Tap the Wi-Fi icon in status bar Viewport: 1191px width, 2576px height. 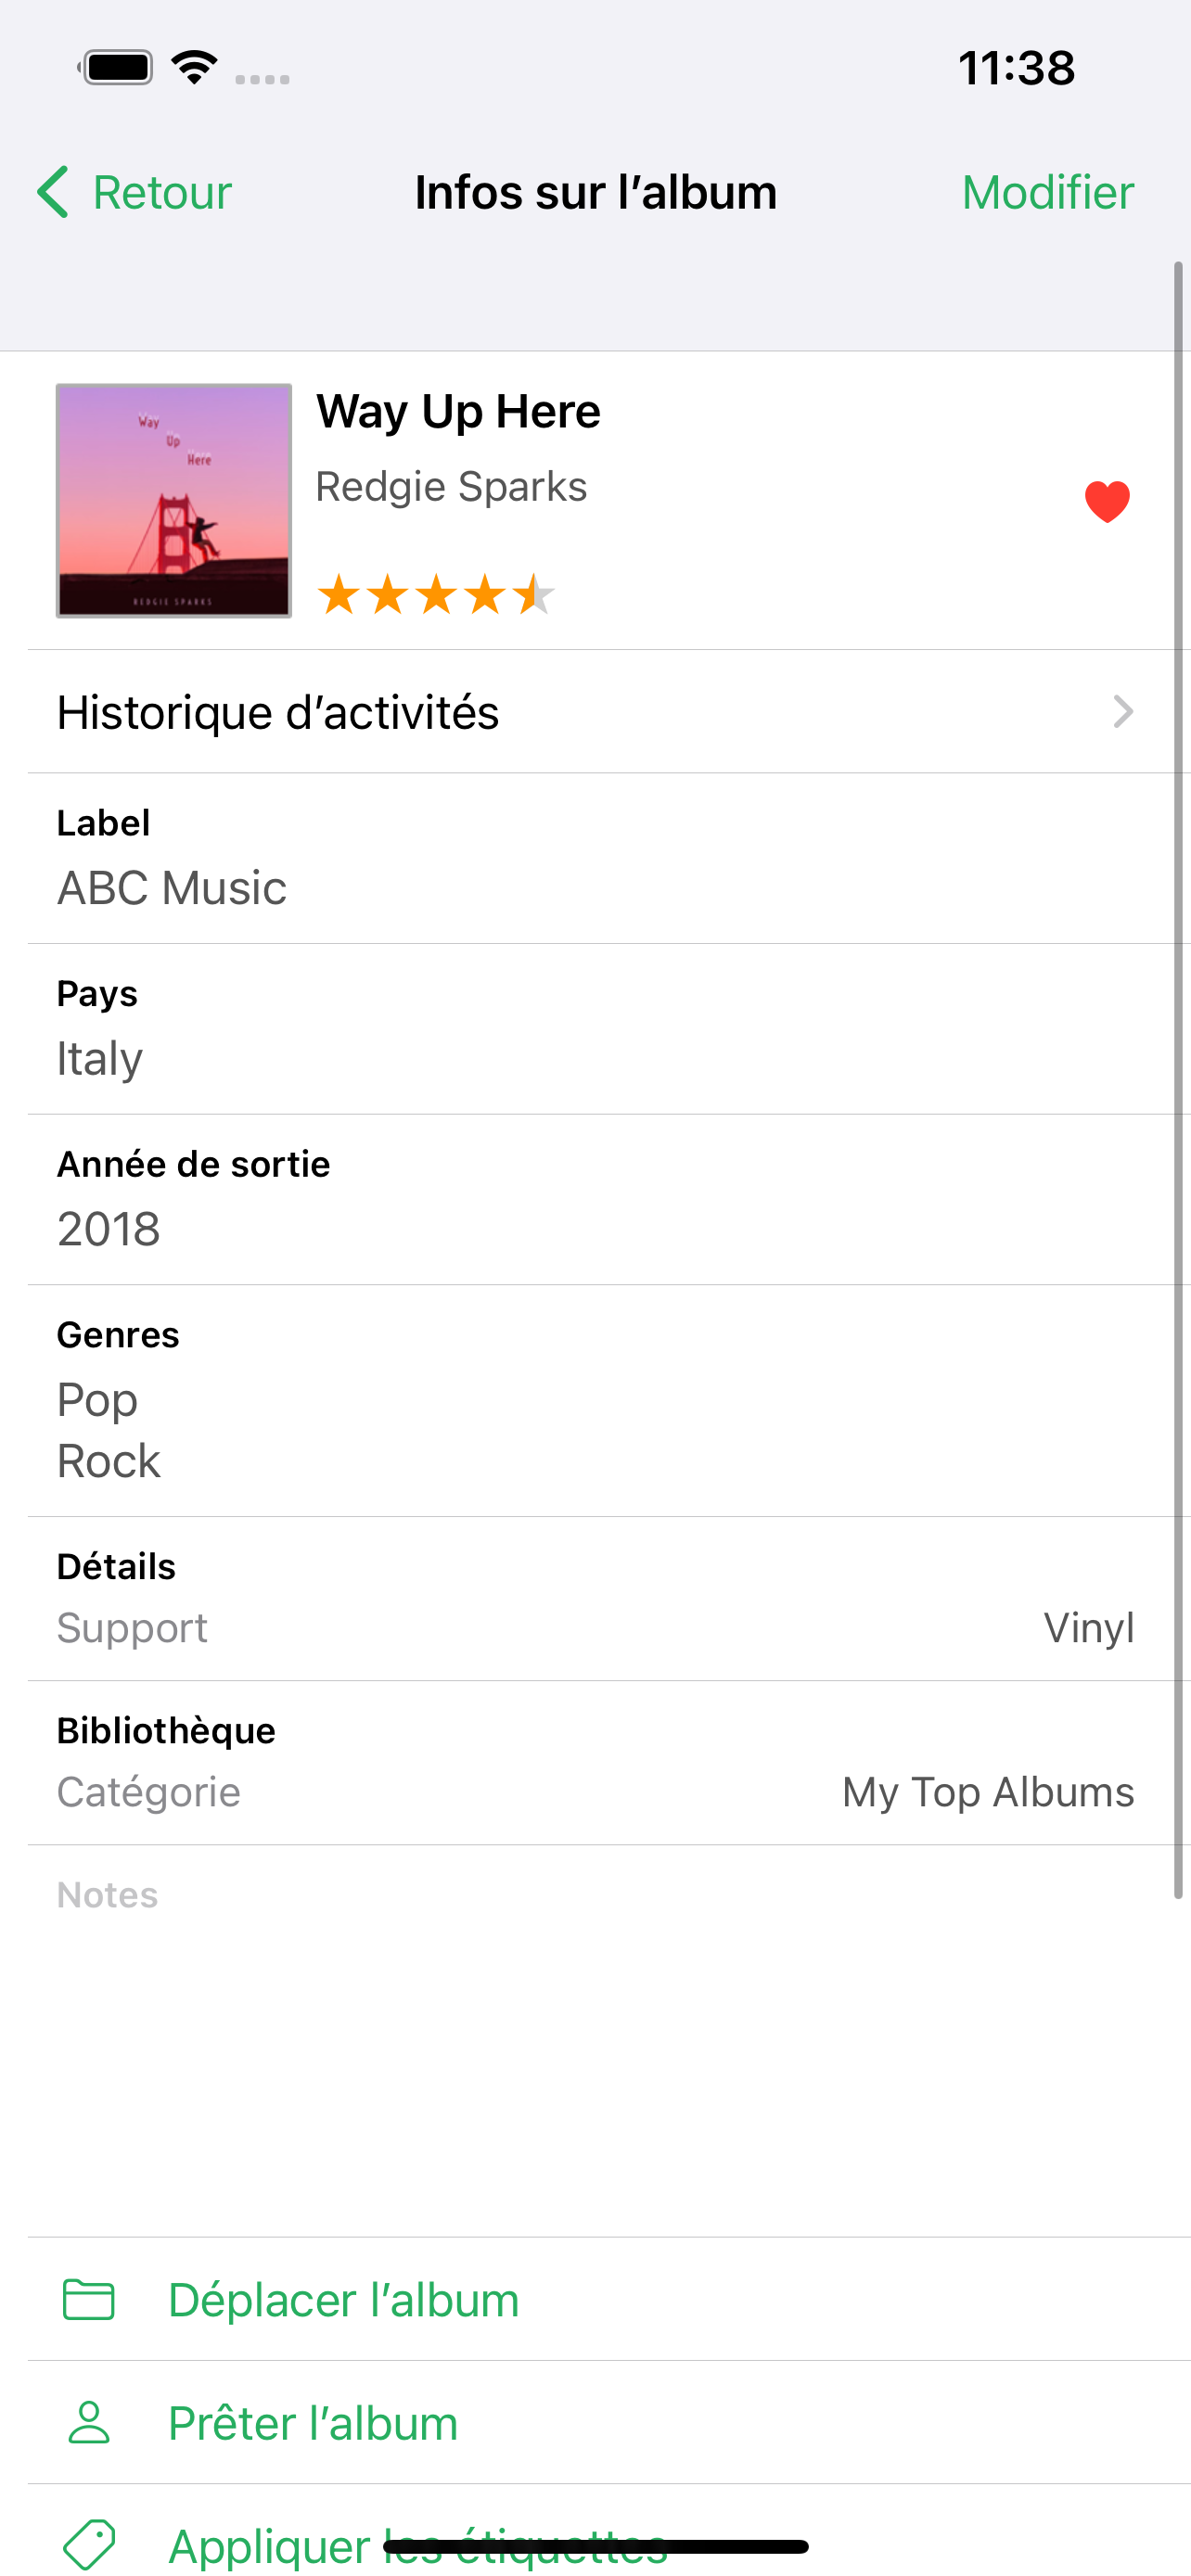195,67
